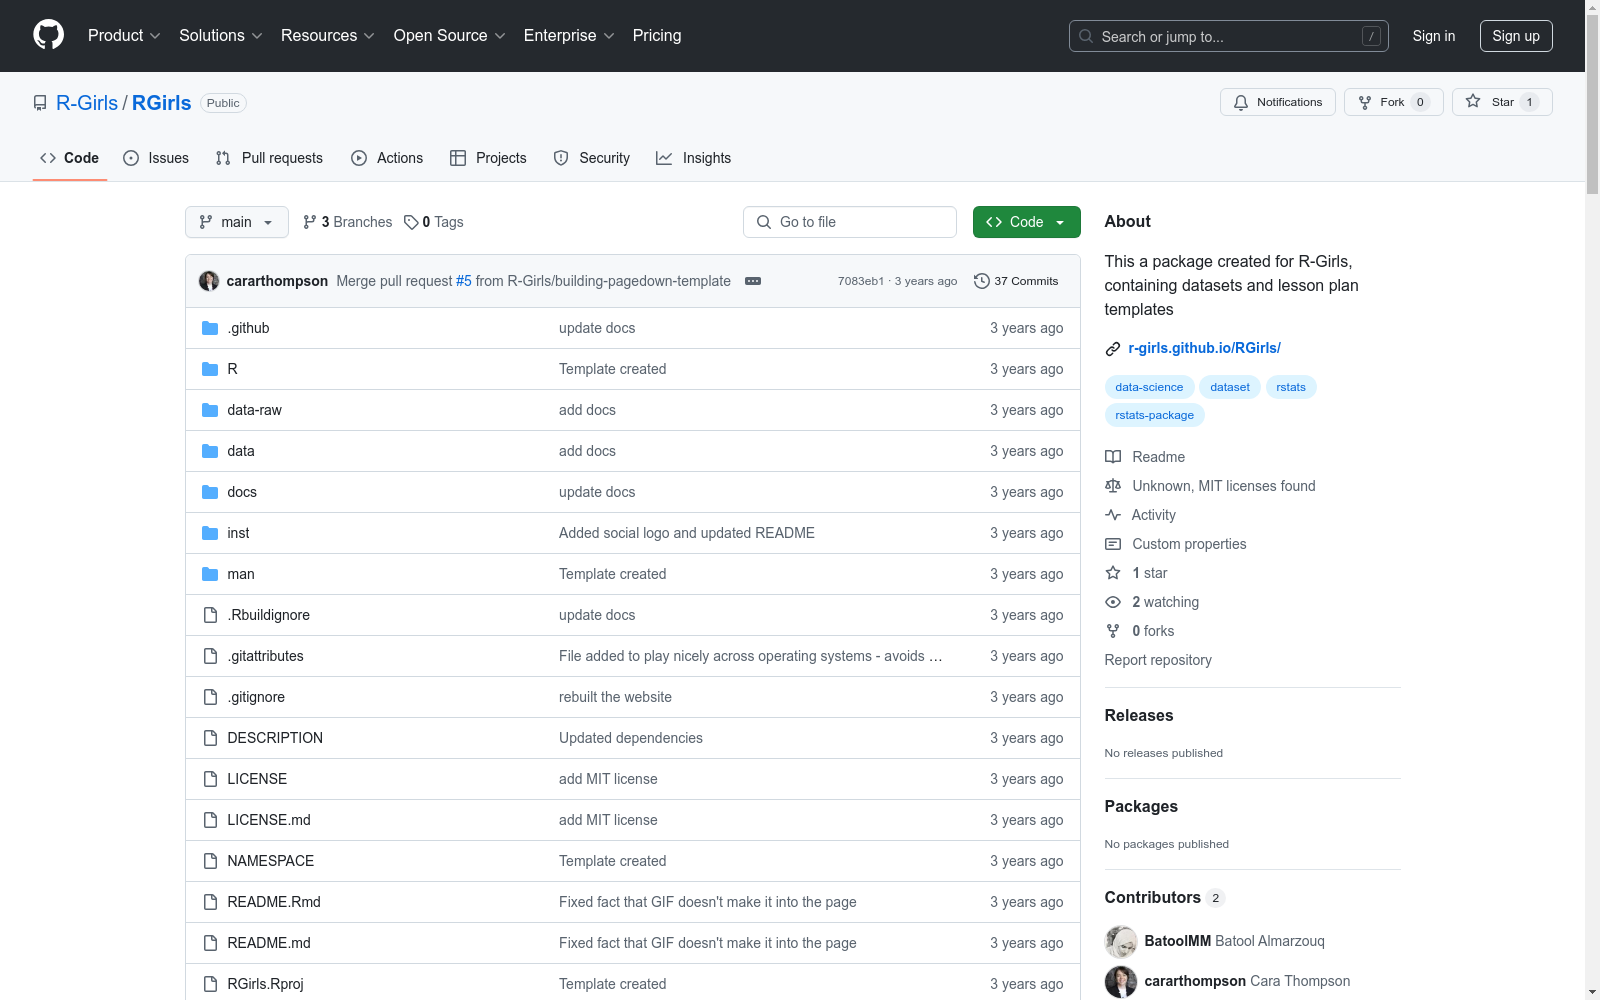Expand the Resources dropdown
This screenshot has width=1600, height=1000.
328,36
